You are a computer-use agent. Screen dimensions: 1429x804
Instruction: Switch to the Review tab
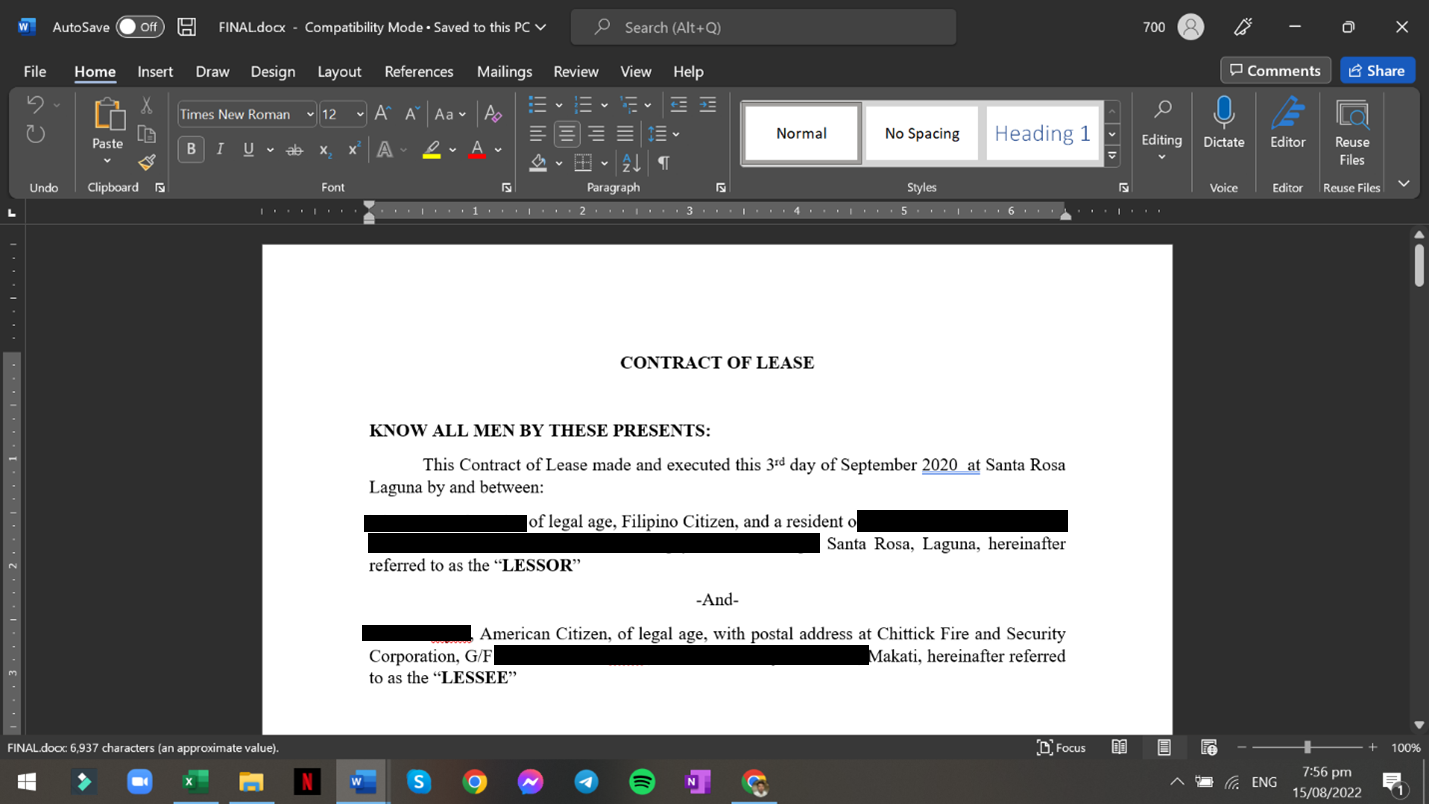pyautogui.click(x=576, y=71)
